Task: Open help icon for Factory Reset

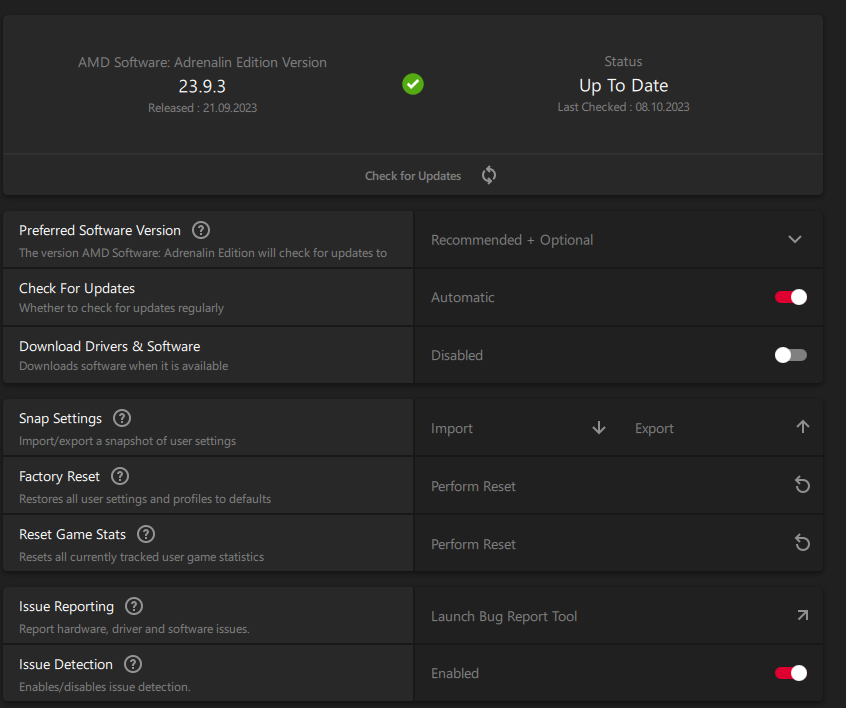Action: [x=120, y=476]
